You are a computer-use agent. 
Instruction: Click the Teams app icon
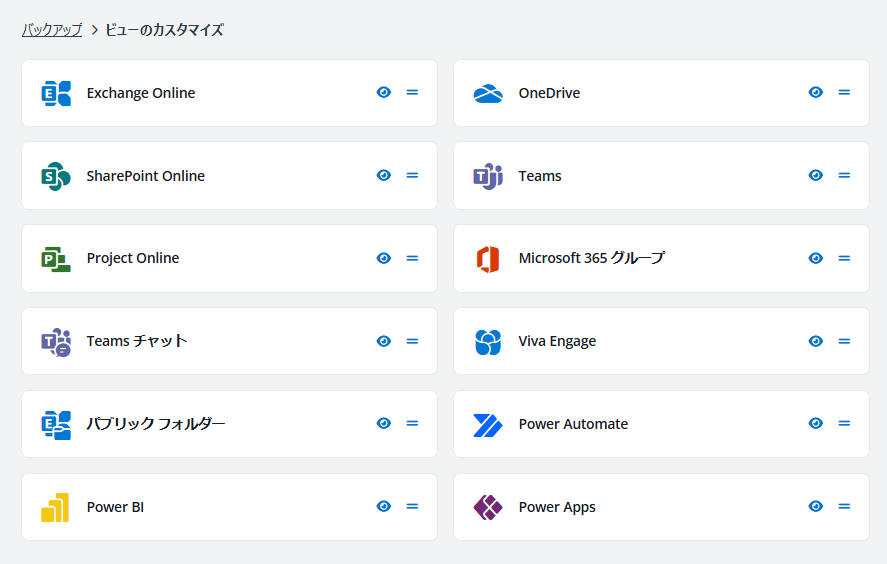488,176
